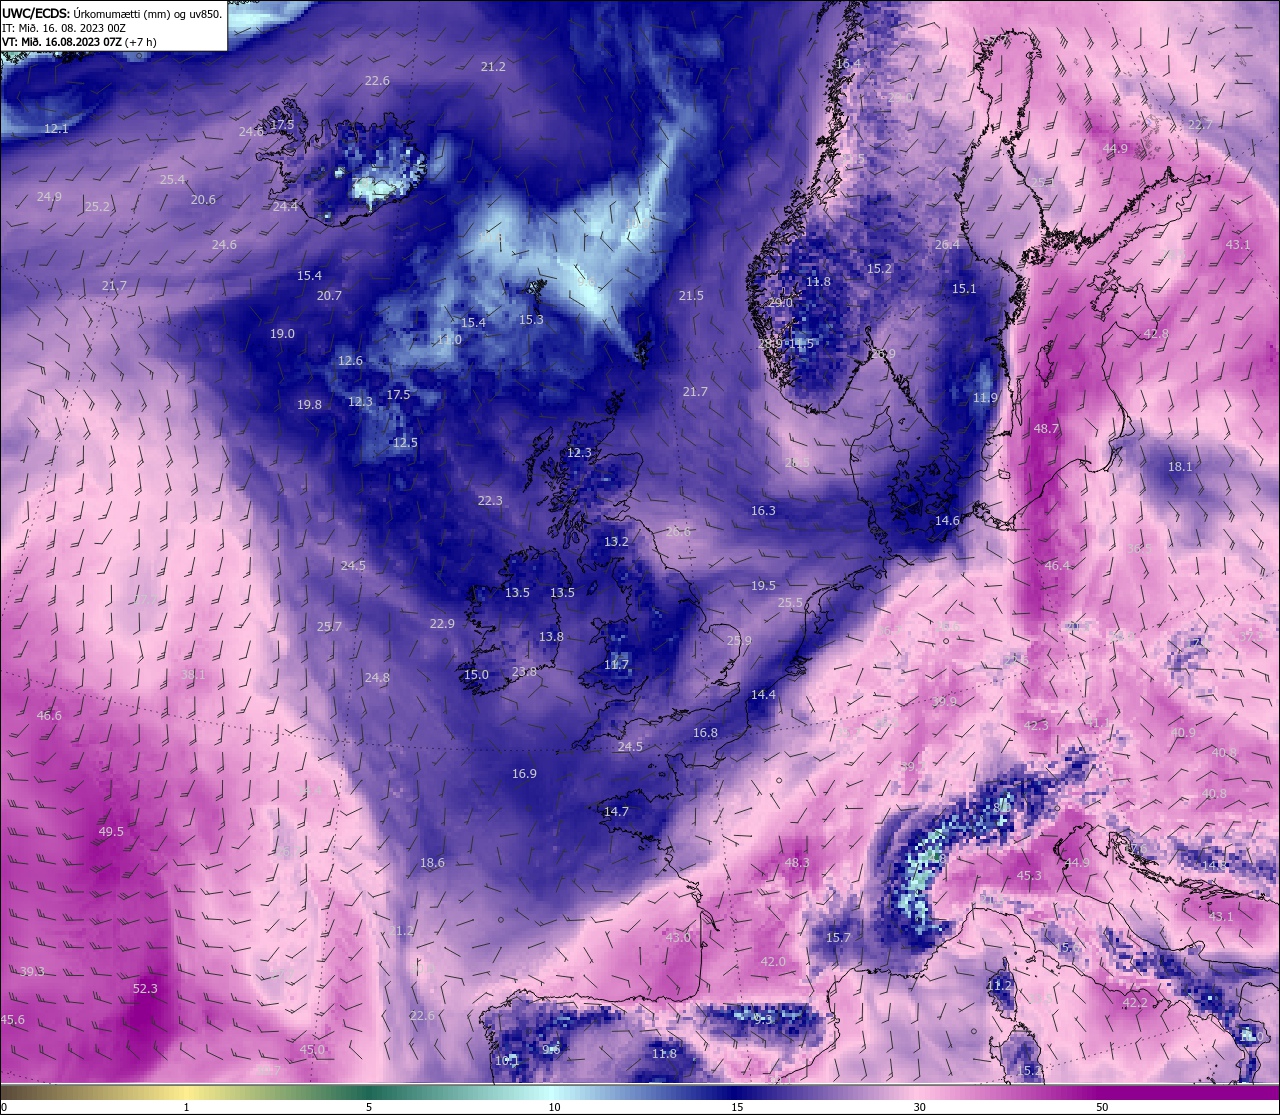Click the 18.1 value on the map

coord(1180,466)
